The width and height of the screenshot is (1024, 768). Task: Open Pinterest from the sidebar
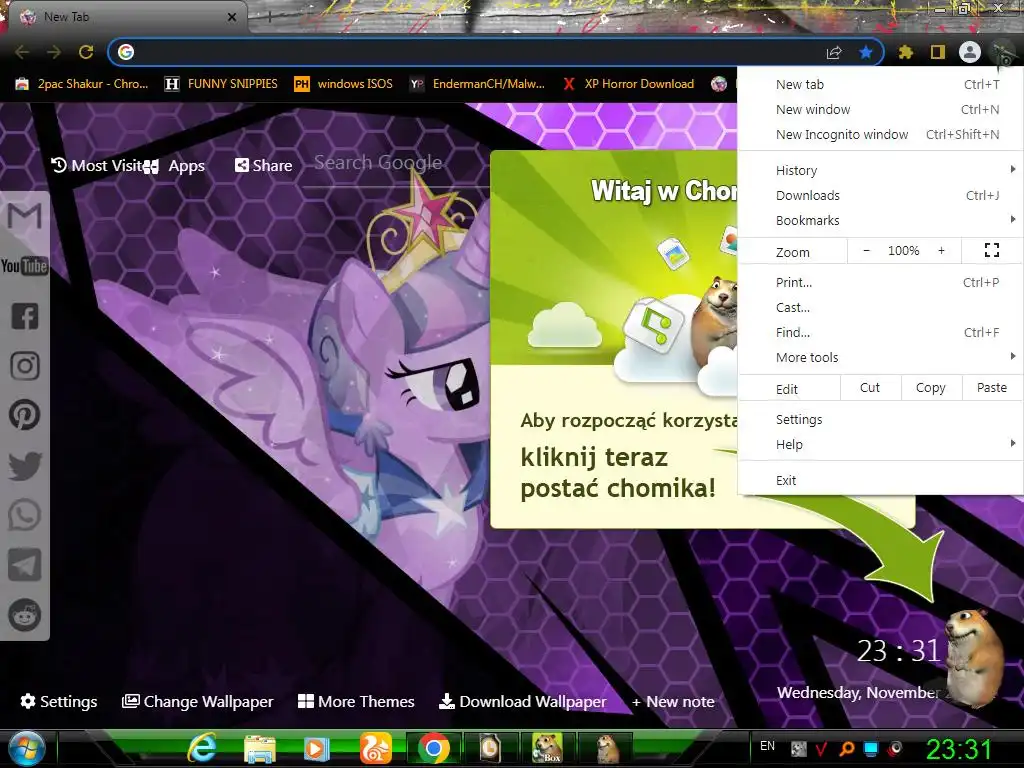pos(25,415)
